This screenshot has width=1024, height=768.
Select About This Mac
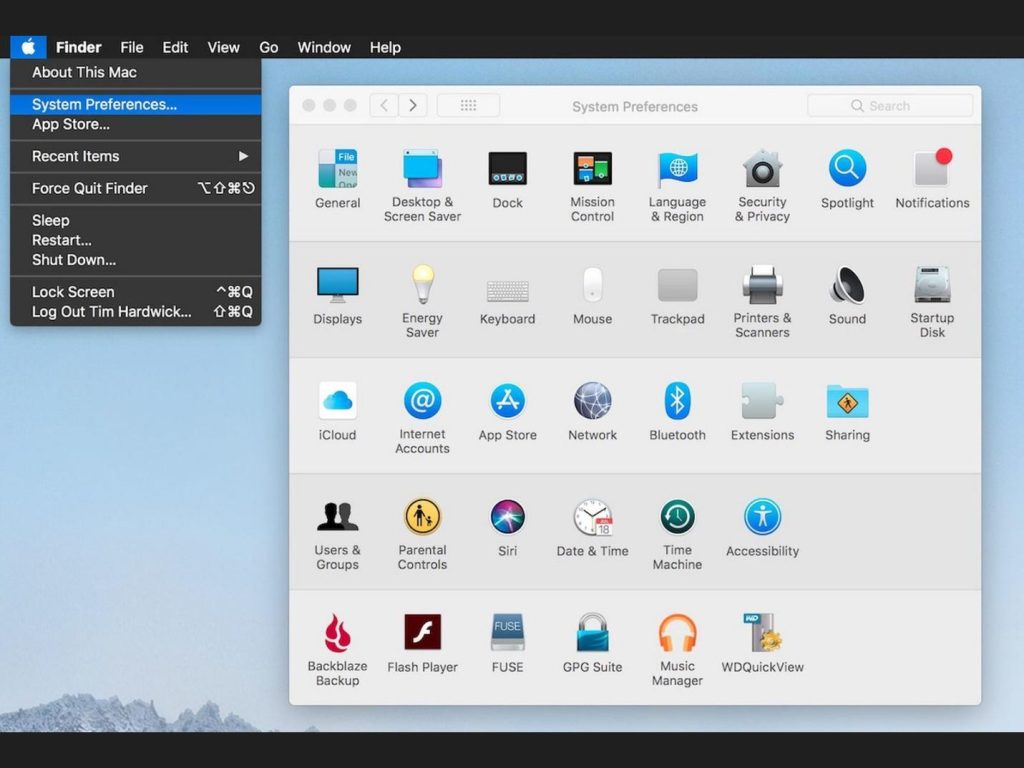pyautogui.click(x=136, y=72)
